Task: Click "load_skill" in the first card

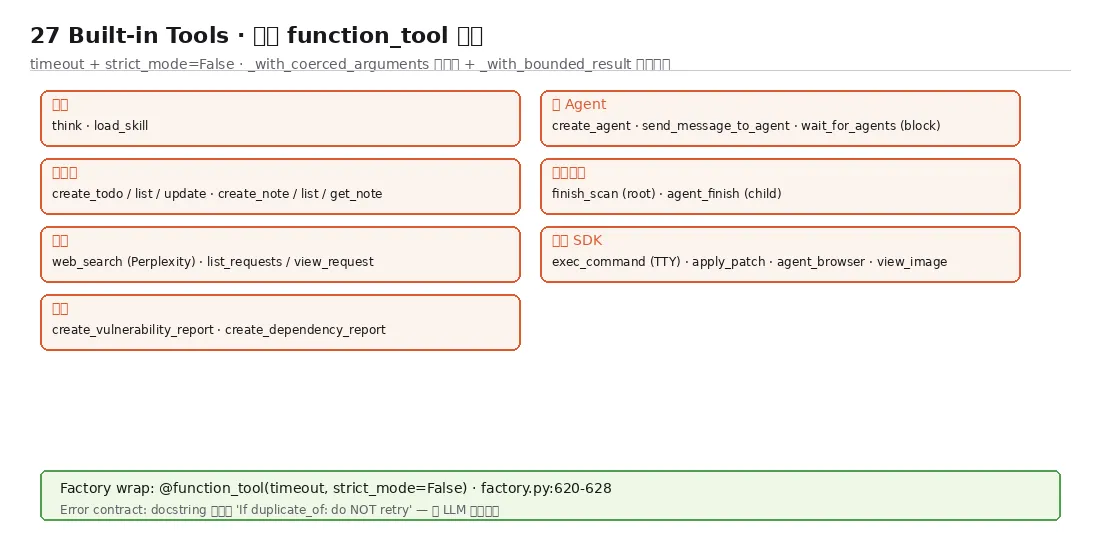Action: 121,126
